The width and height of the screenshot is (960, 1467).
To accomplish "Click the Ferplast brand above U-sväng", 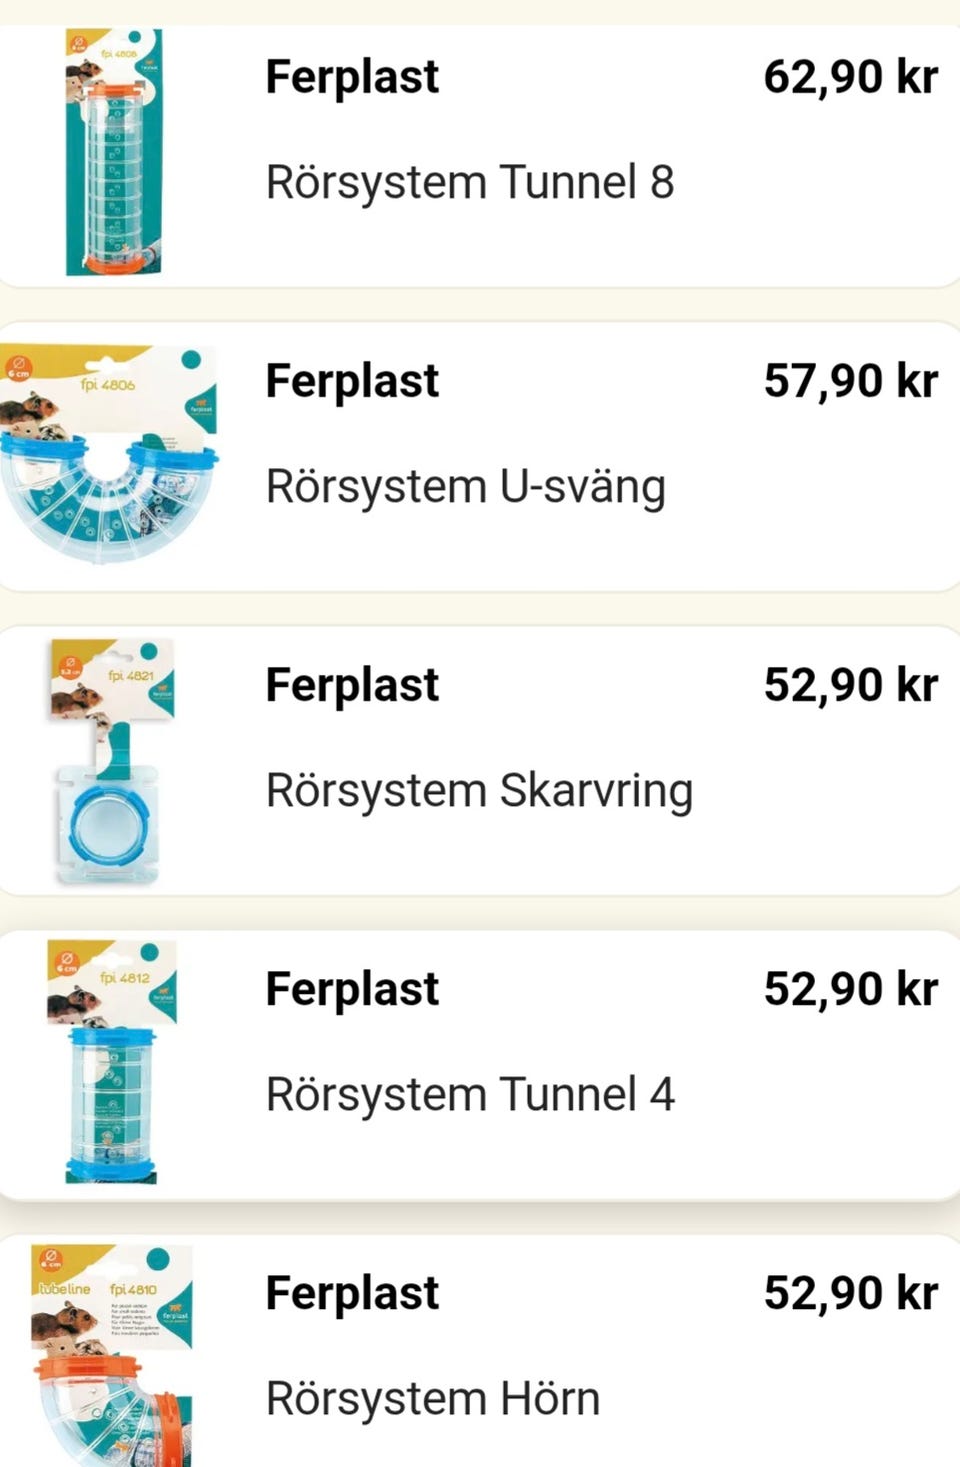I will pos(352,382).
